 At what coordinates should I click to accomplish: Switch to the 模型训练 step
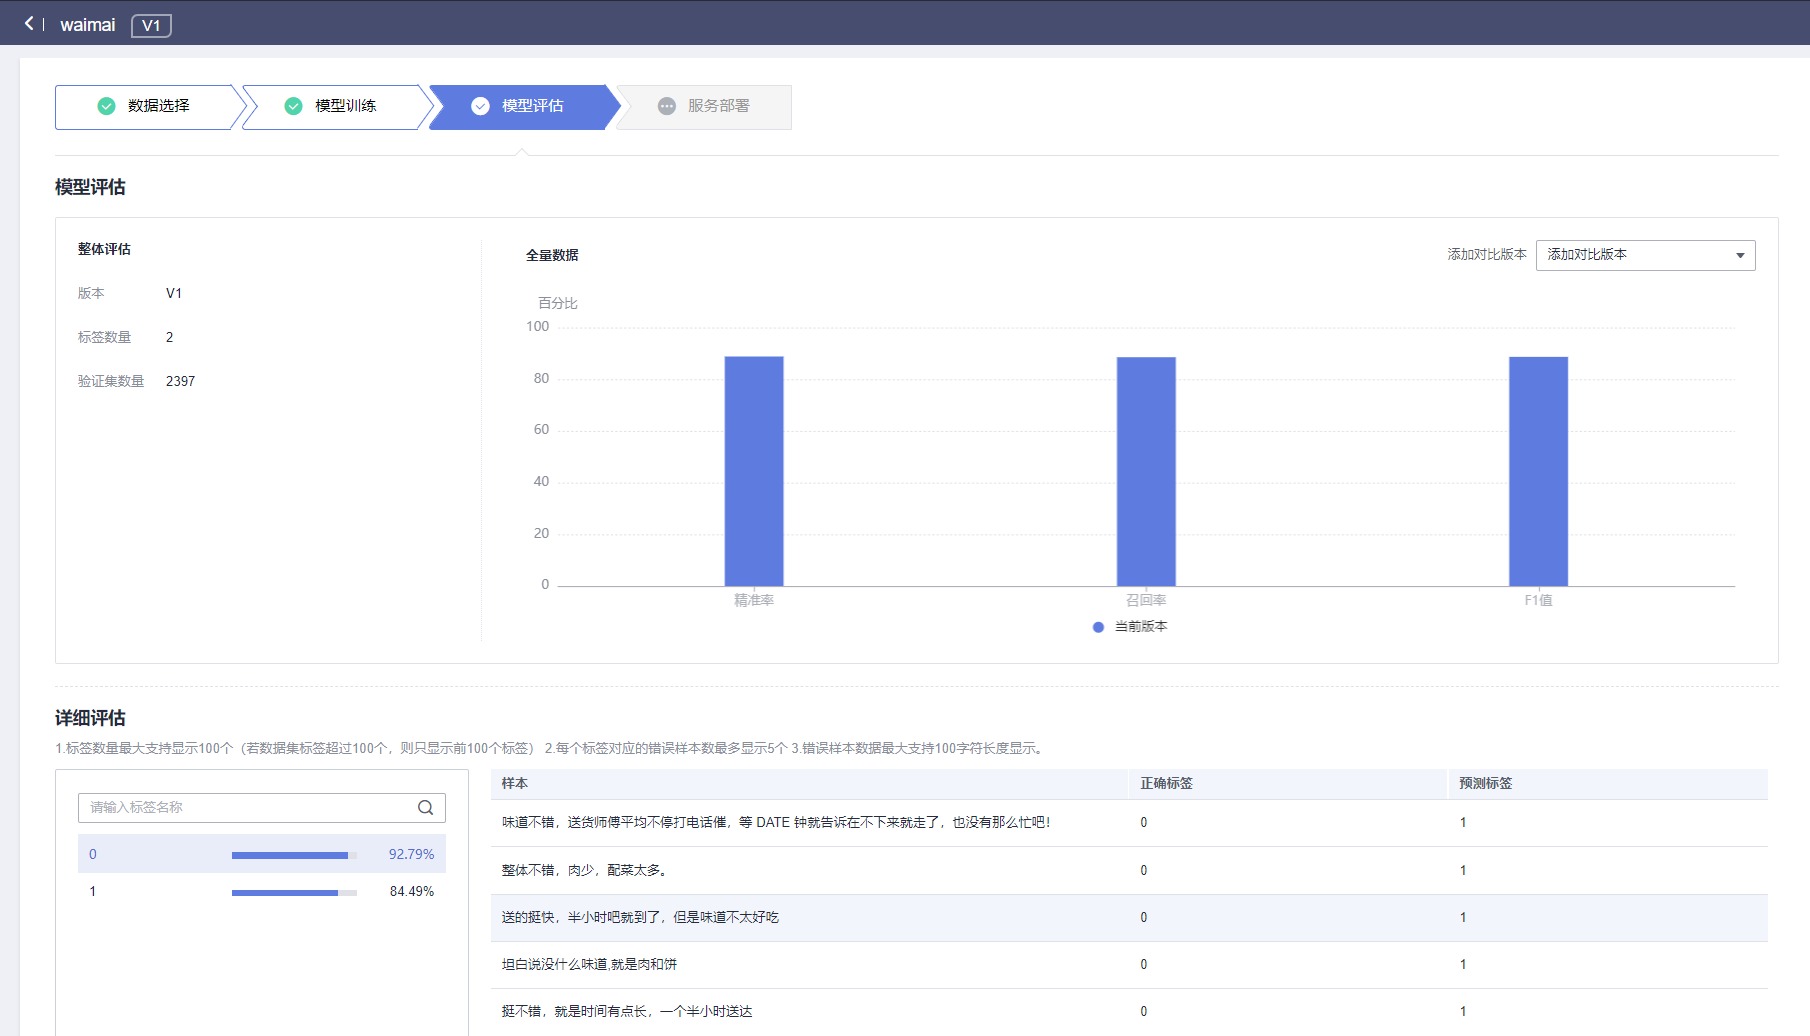pyautogui.click(x=345, y=106)
